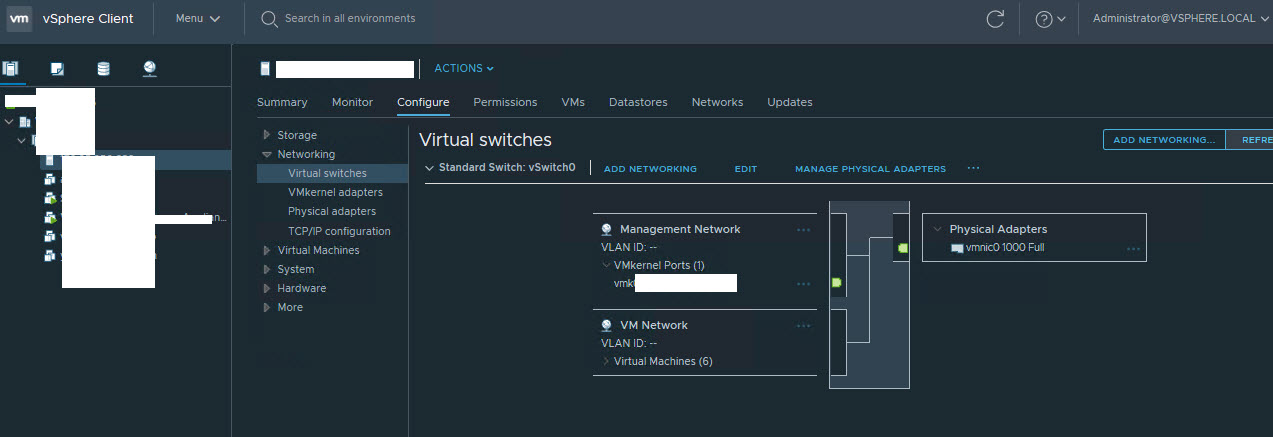Open the Actions dropdown menu
The height and width of the screenshot is (437, 1273).
point(464,68)
